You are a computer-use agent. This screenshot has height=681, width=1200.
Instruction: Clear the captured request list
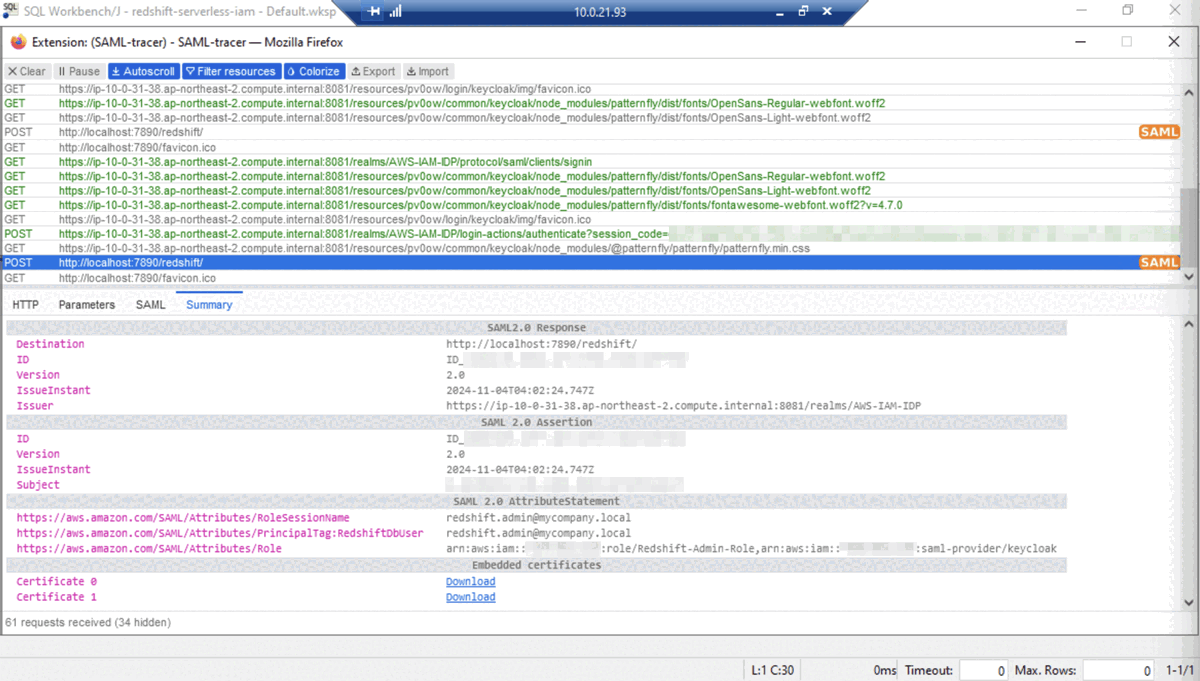[27, 71]
